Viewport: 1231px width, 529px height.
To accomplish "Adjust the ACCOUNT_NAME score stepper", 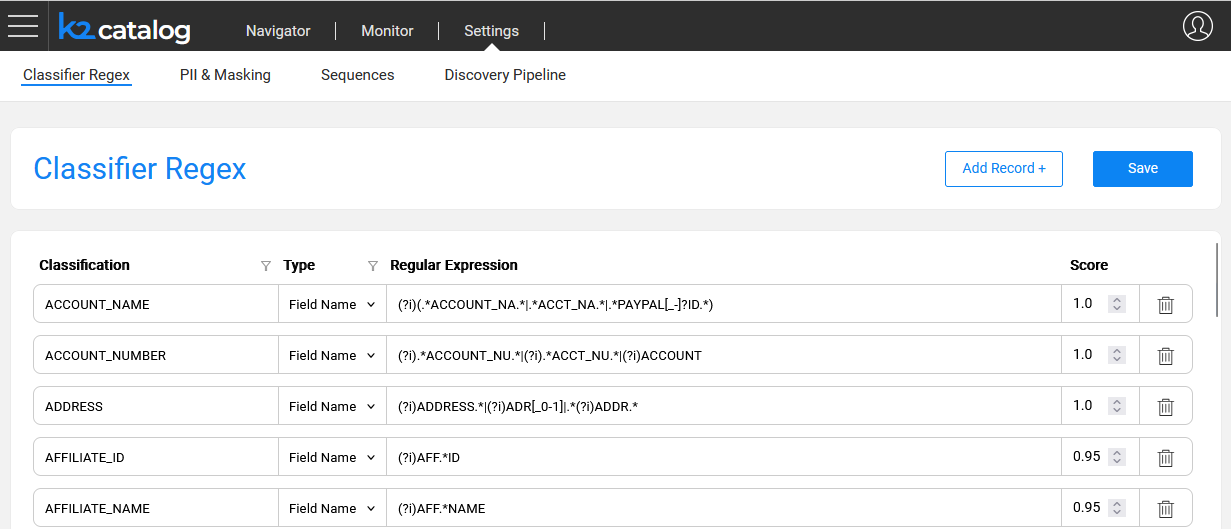I will (1117, 304).
